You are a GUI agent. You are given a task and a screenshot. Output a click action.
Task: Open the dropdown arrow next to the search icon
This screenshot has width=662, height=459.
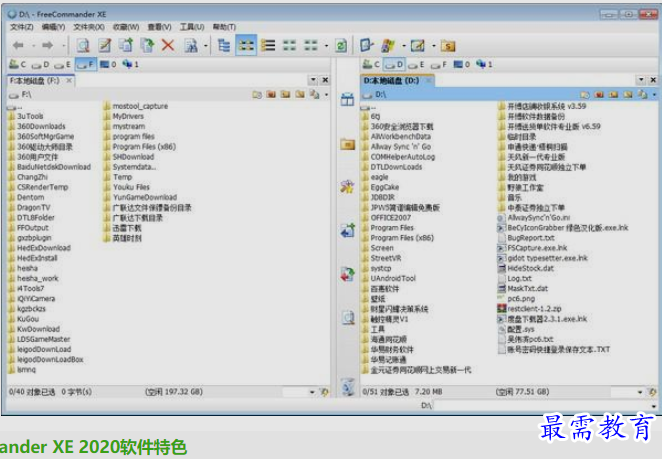(x=206, y=46)
